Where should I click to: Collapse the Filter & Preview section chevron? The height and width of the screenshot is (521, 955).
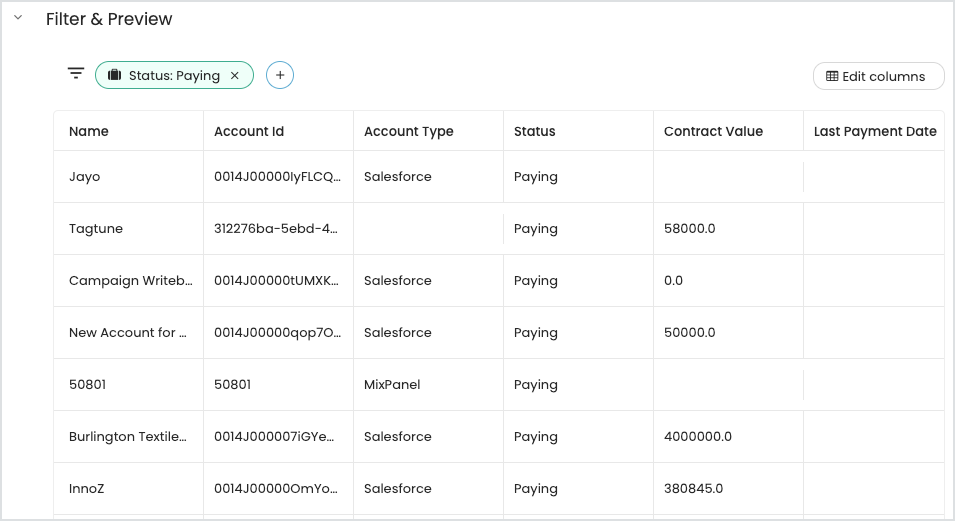pos(18,18)
